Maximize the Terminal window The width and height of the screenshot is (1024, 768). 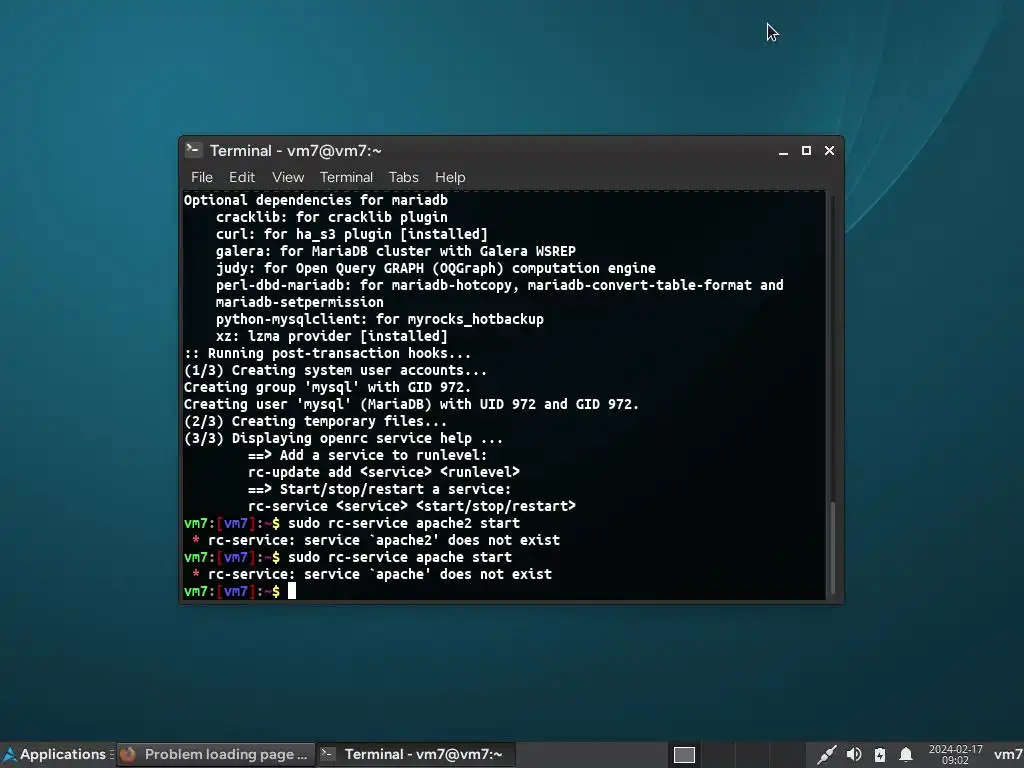click(807, 151)
